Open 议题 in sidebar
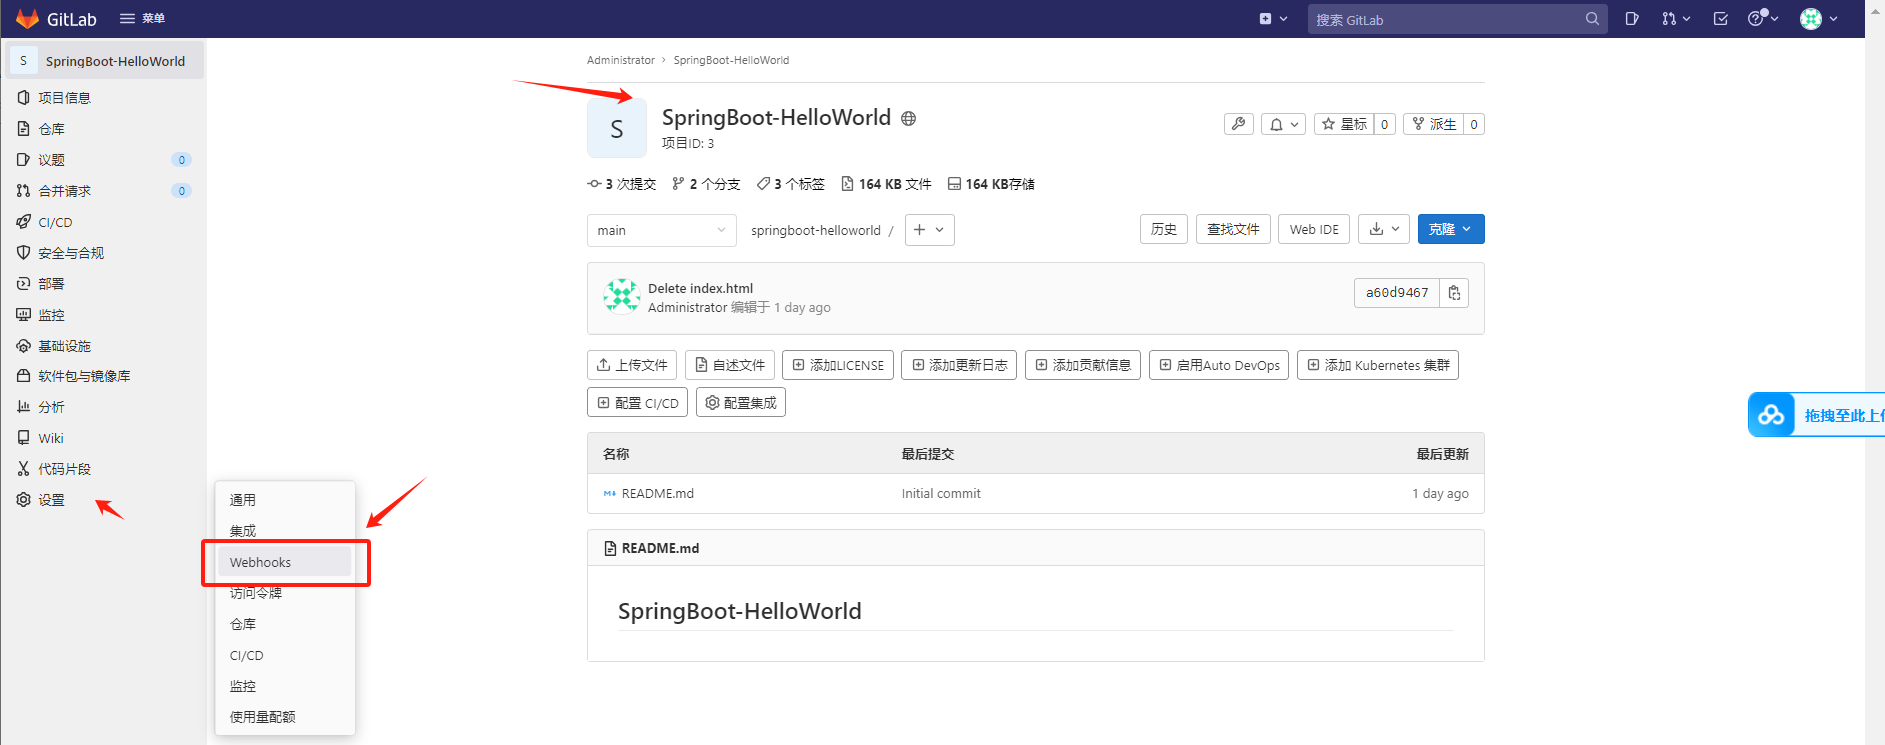The height and width of the screenshot is (745, 1885). coord(104,160)
